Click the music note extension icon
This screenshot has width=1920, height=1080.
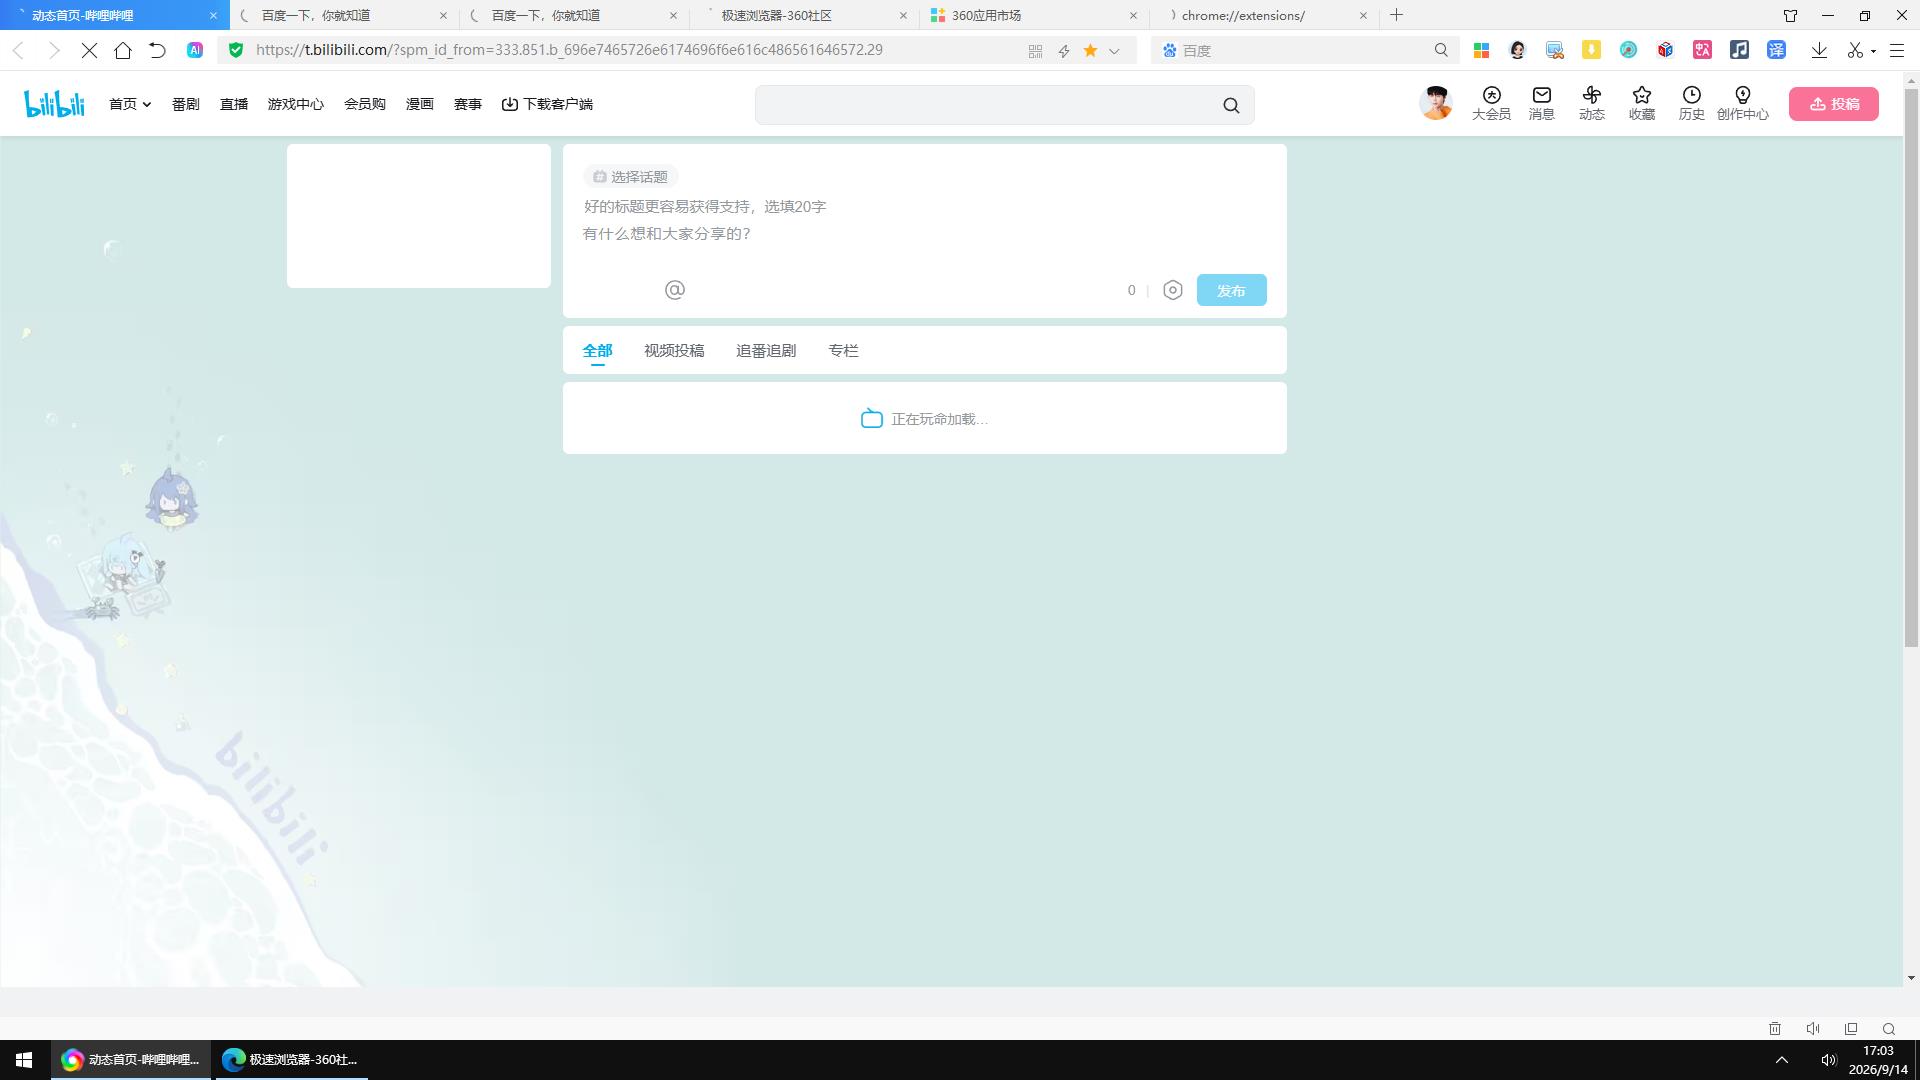tap(1739, 50)
